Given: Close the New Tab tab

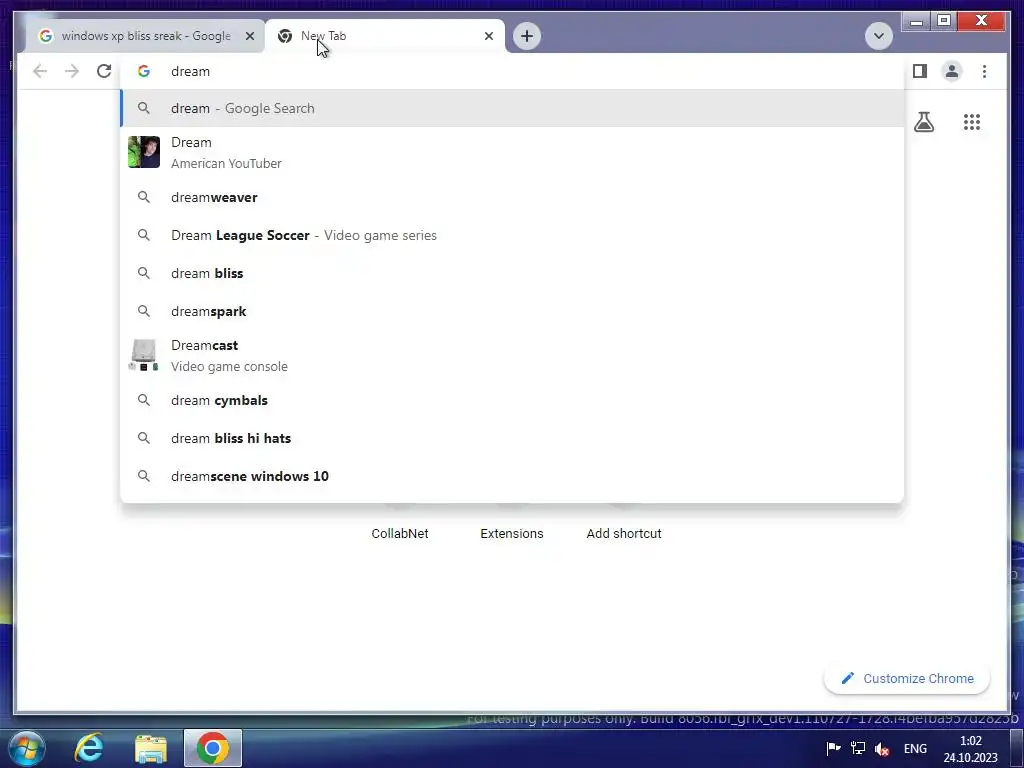Looking at the screenshot, I should 488,36.
